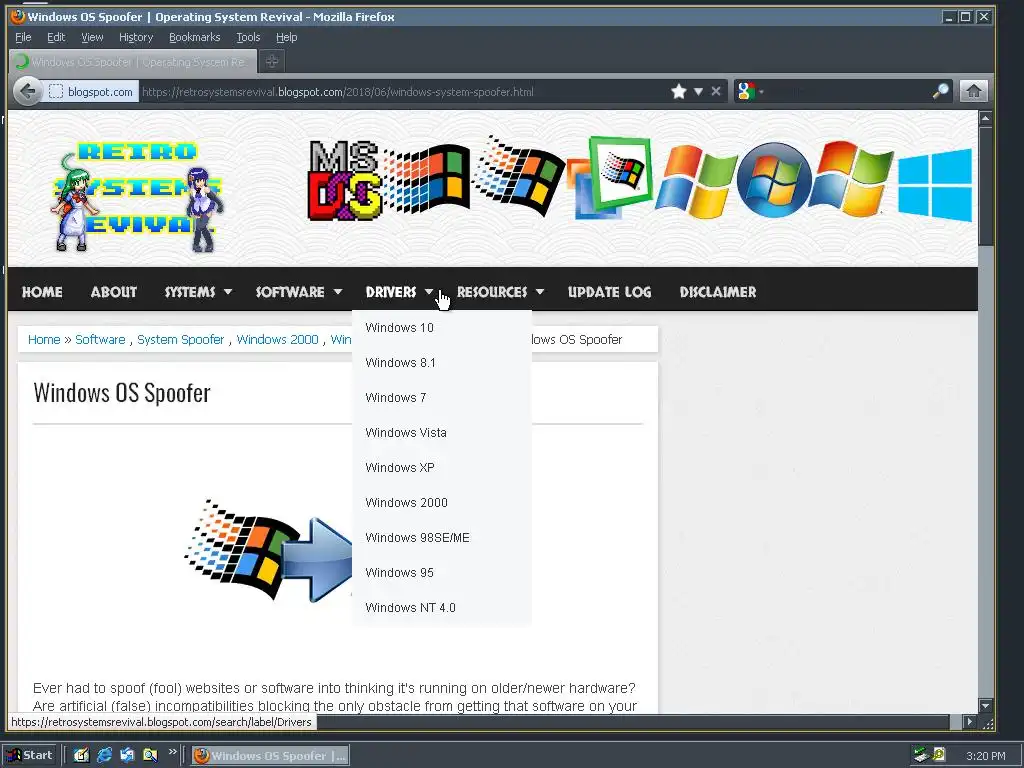Open the Bookmarks menu
The width and height of the screenshot is (1024, 768).
click(195, 37)
